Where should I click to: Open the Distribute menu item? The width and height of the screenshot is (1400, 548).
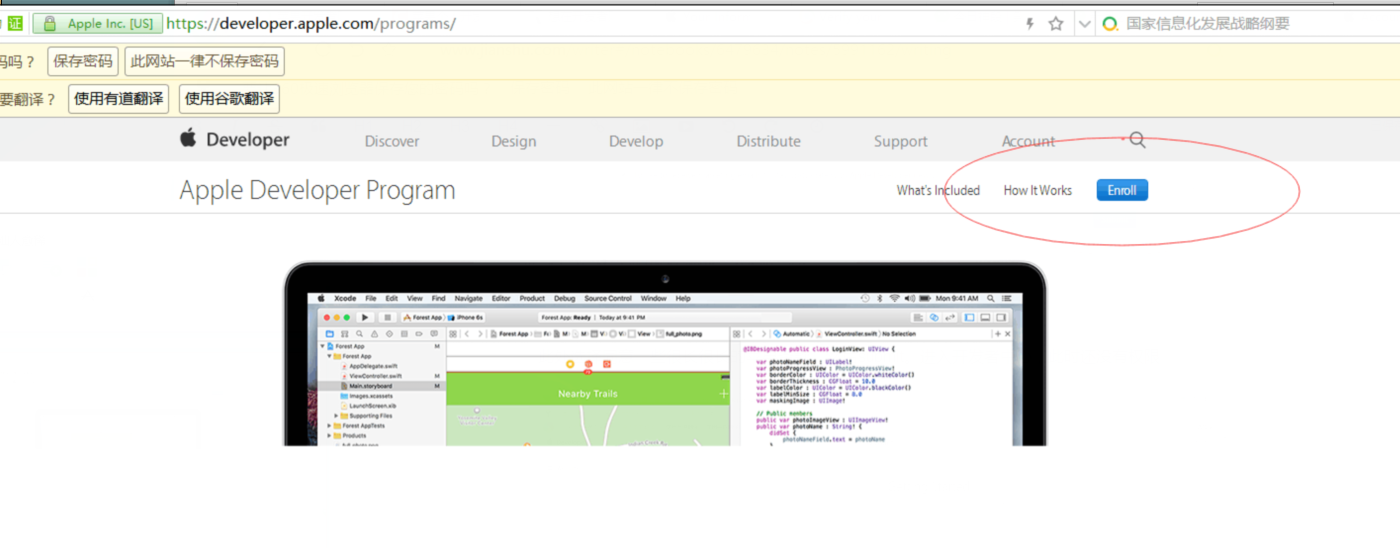[x=768, y=141]
